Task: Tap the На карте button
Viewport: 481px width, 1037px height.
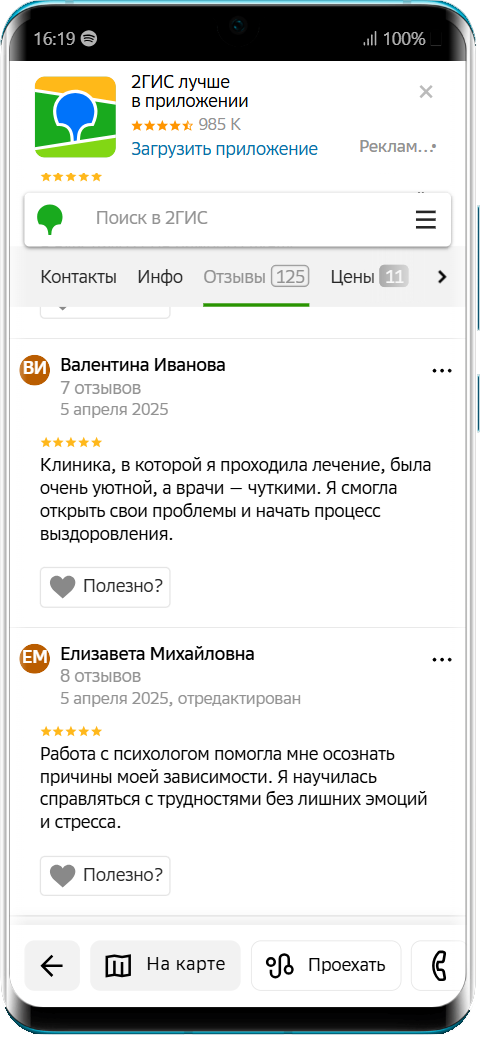Action: 165,966
